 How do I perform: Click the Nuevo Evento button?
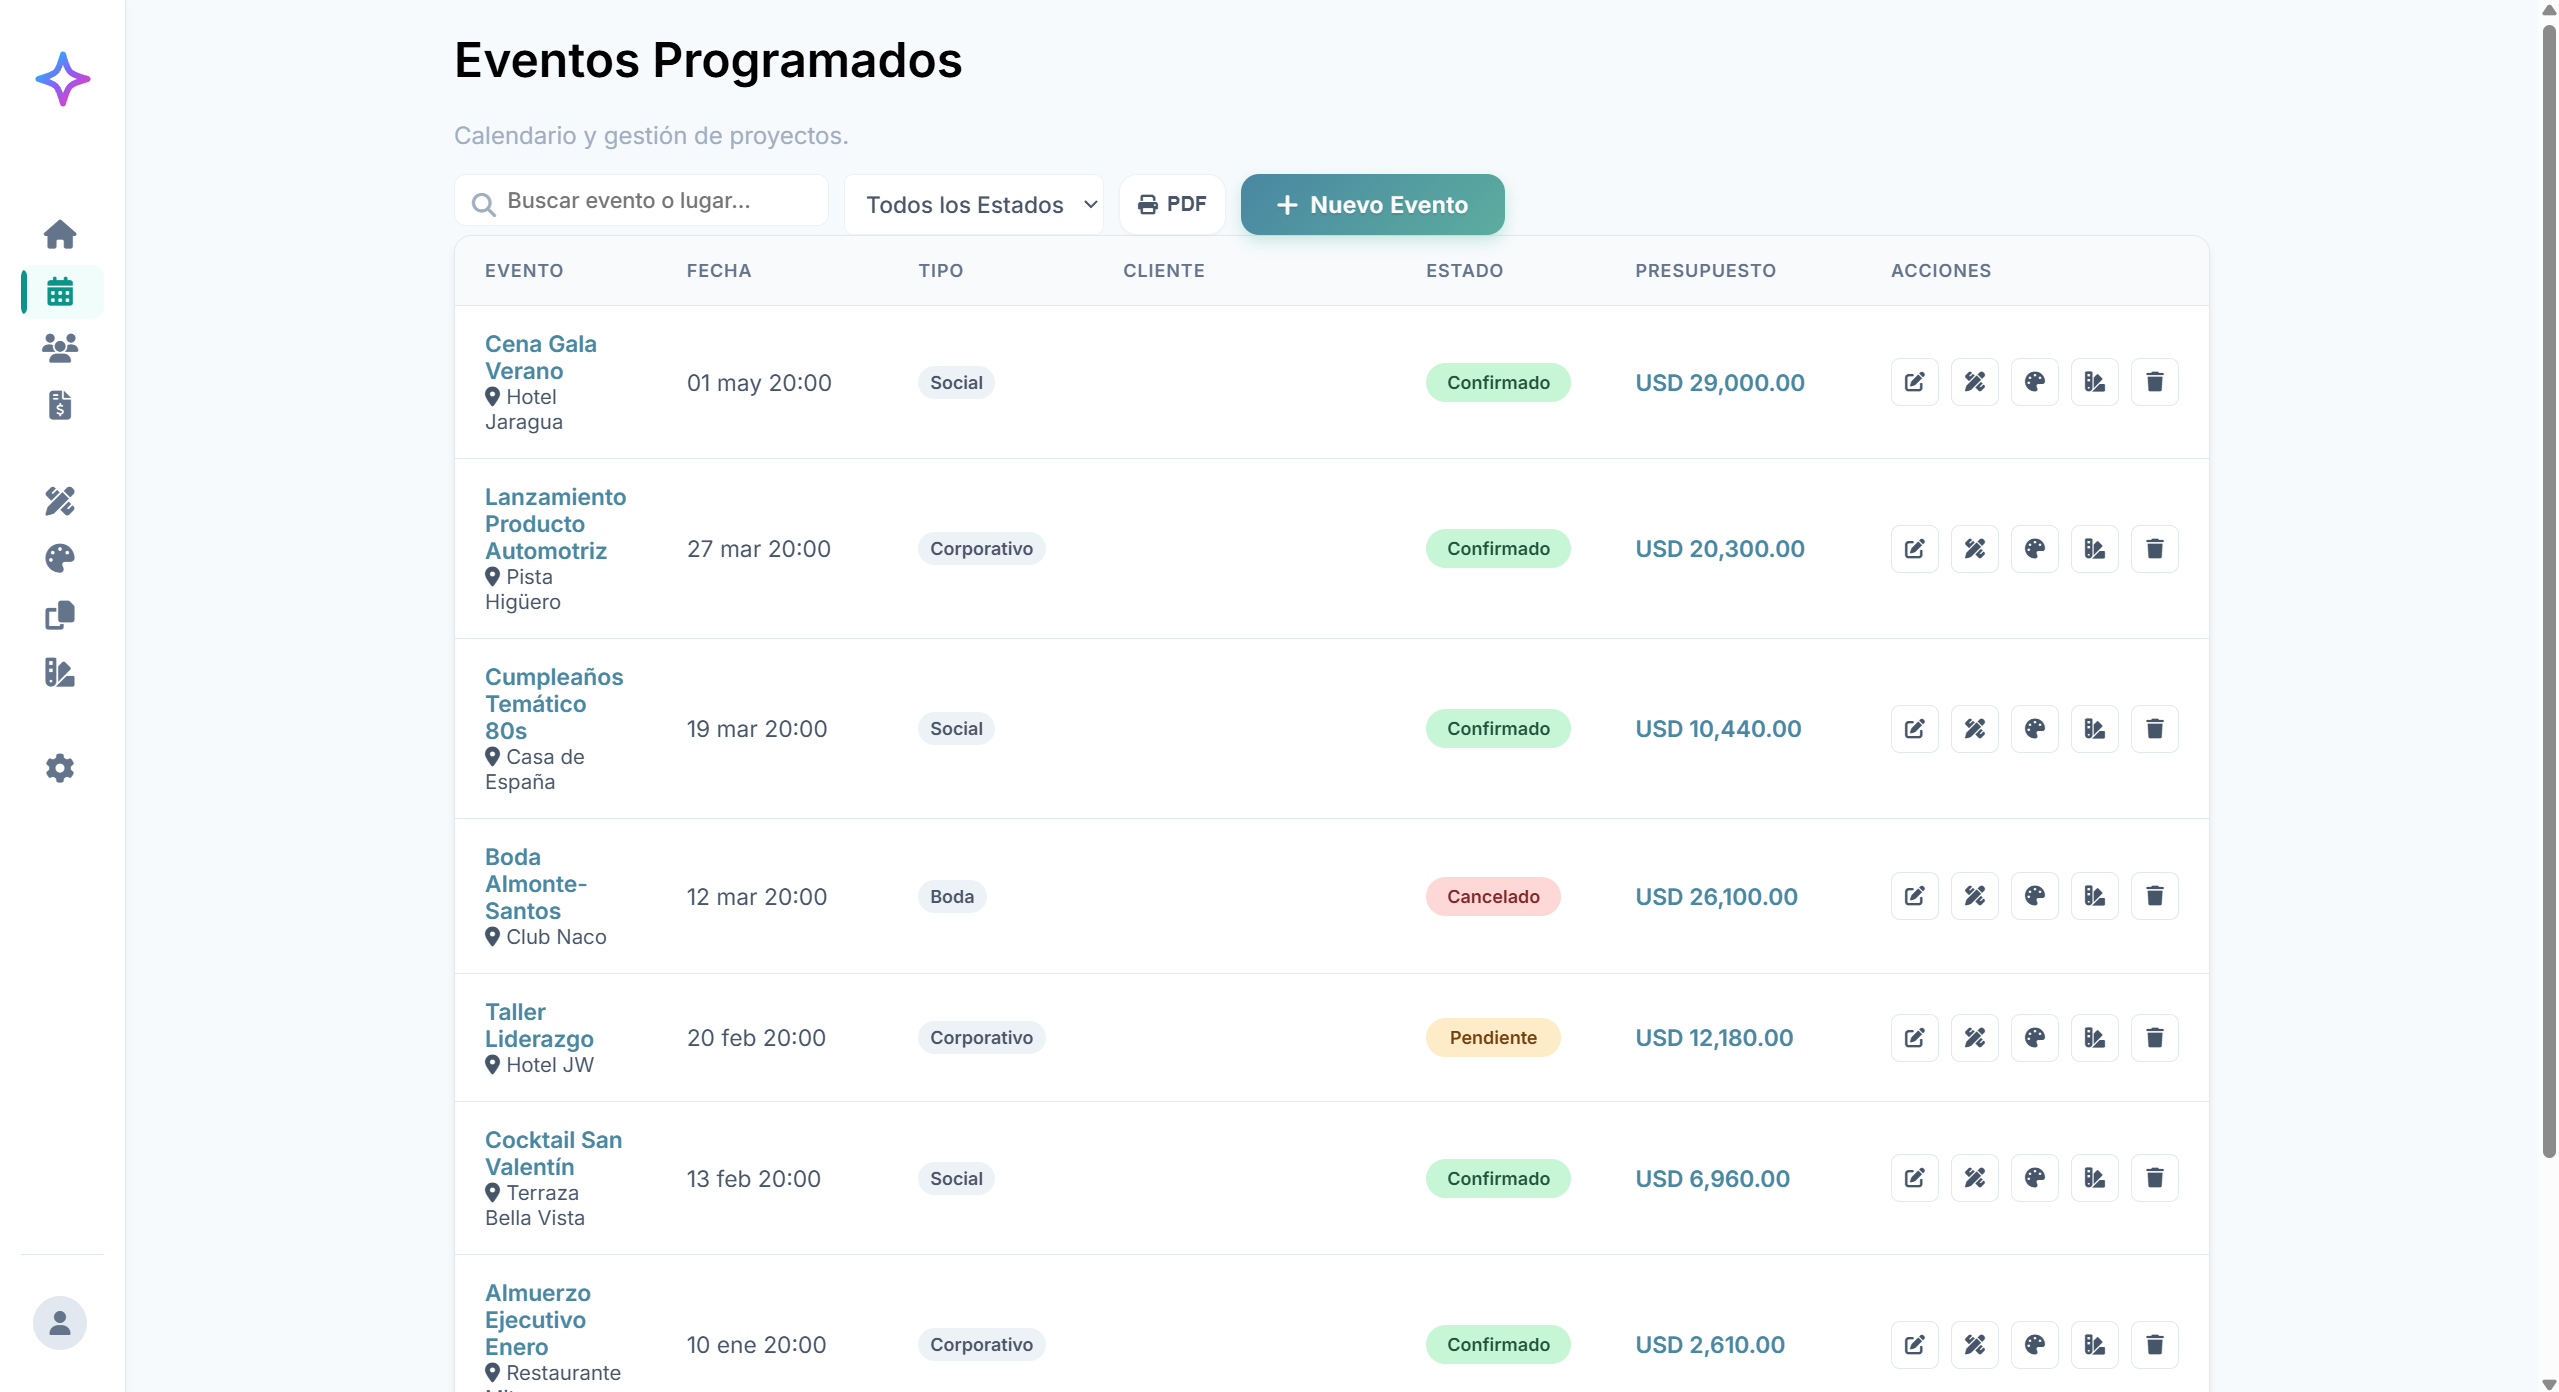tap(1372, 205)
